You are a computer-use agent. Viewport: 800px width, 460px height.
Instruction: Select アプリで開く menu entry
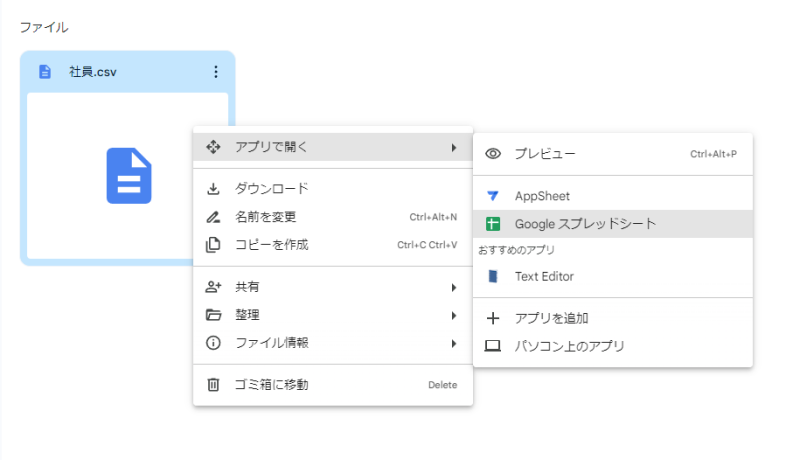coord(333,147)
